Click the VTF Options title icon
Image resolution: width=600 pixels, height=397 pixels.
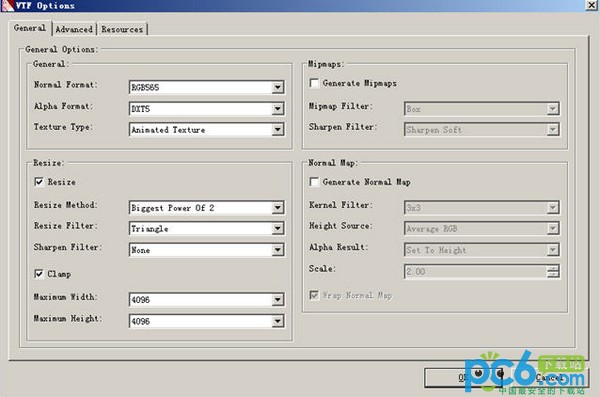tap(7, 5)
